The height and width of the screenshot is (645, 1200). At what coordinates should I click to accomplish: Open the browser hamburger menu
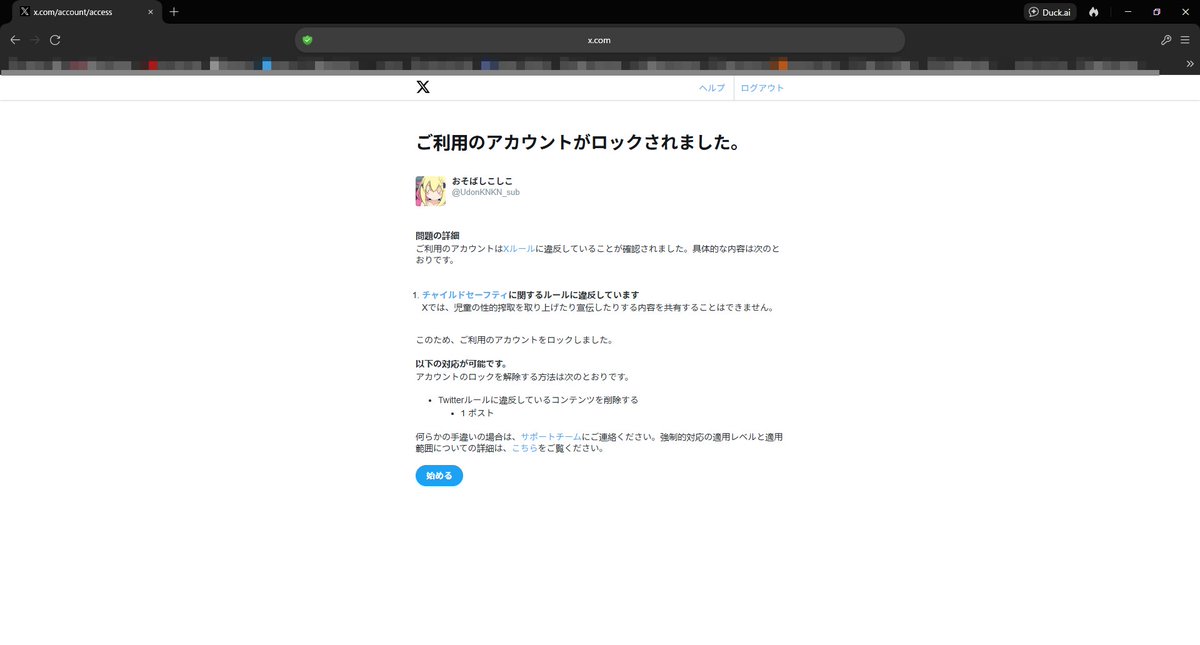click(1185, 40)
